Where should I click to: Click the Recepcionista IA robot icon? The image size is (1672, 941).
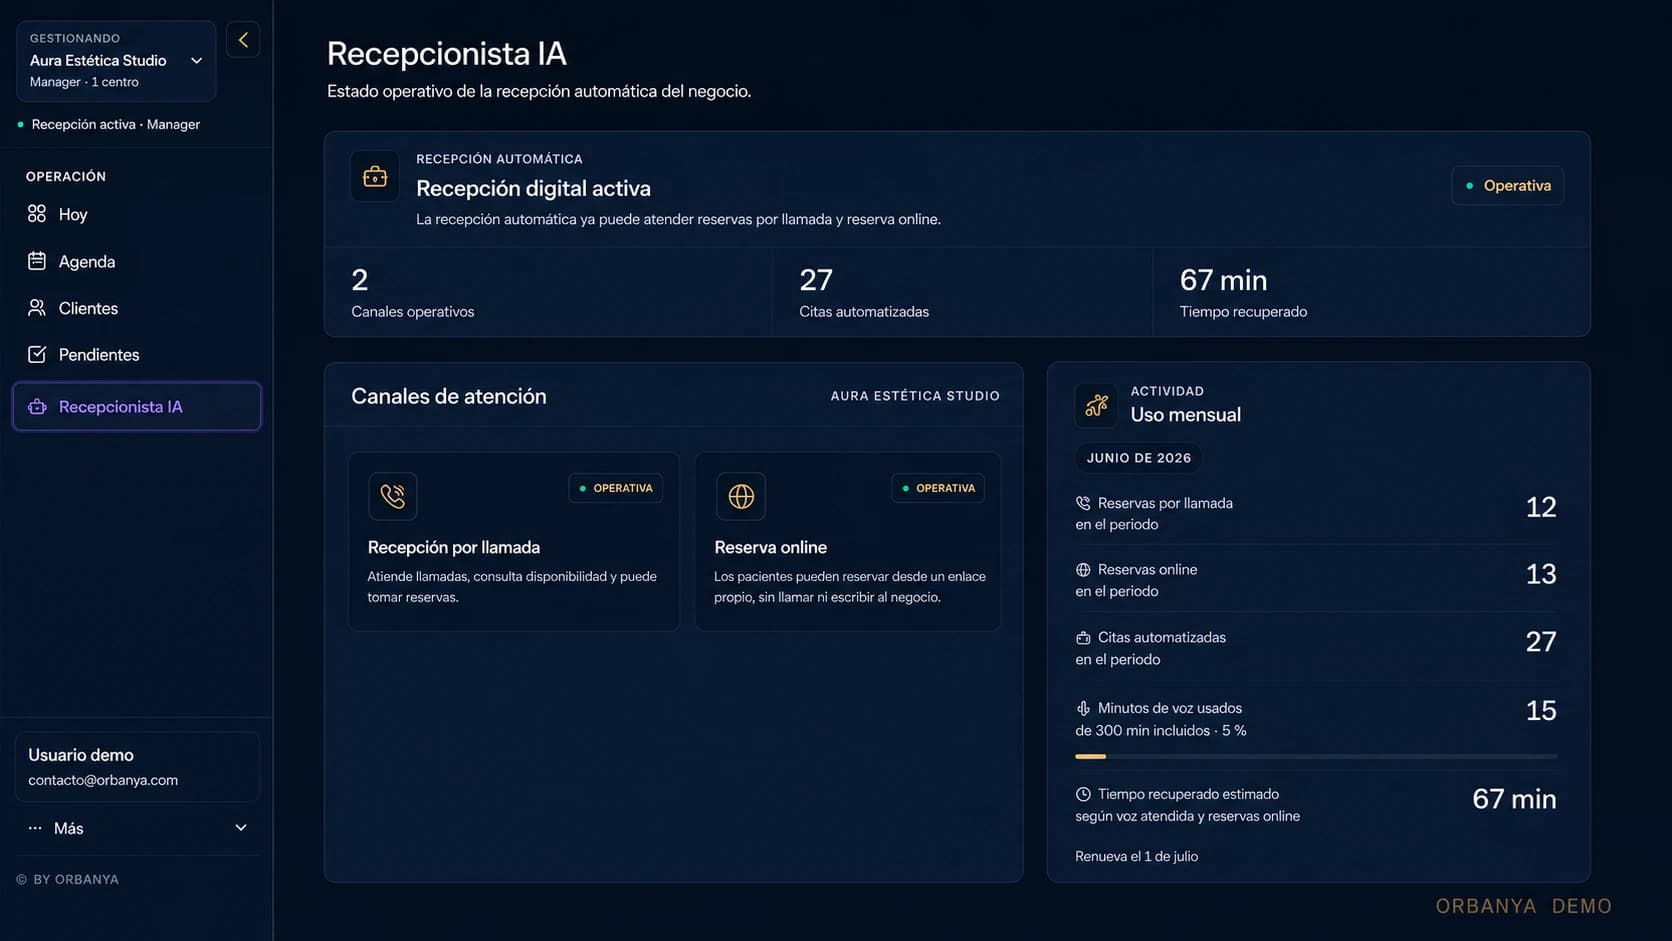[x=37, y=407]
